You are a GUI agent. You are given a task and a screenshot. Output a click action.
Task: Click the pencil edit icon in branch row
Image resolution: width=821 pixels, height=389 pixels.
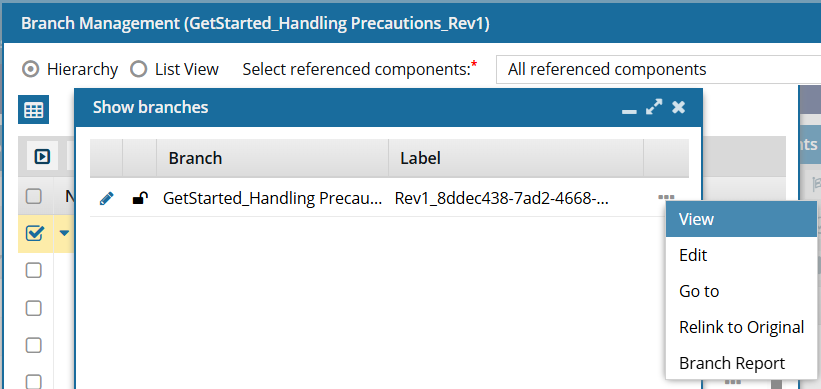(106, 198)
